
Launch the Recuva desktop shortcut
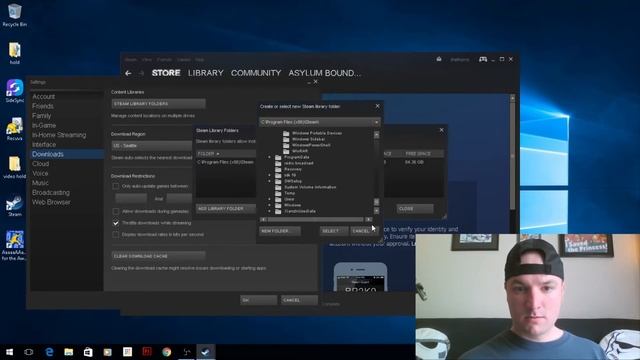click(x=15, y=129)
